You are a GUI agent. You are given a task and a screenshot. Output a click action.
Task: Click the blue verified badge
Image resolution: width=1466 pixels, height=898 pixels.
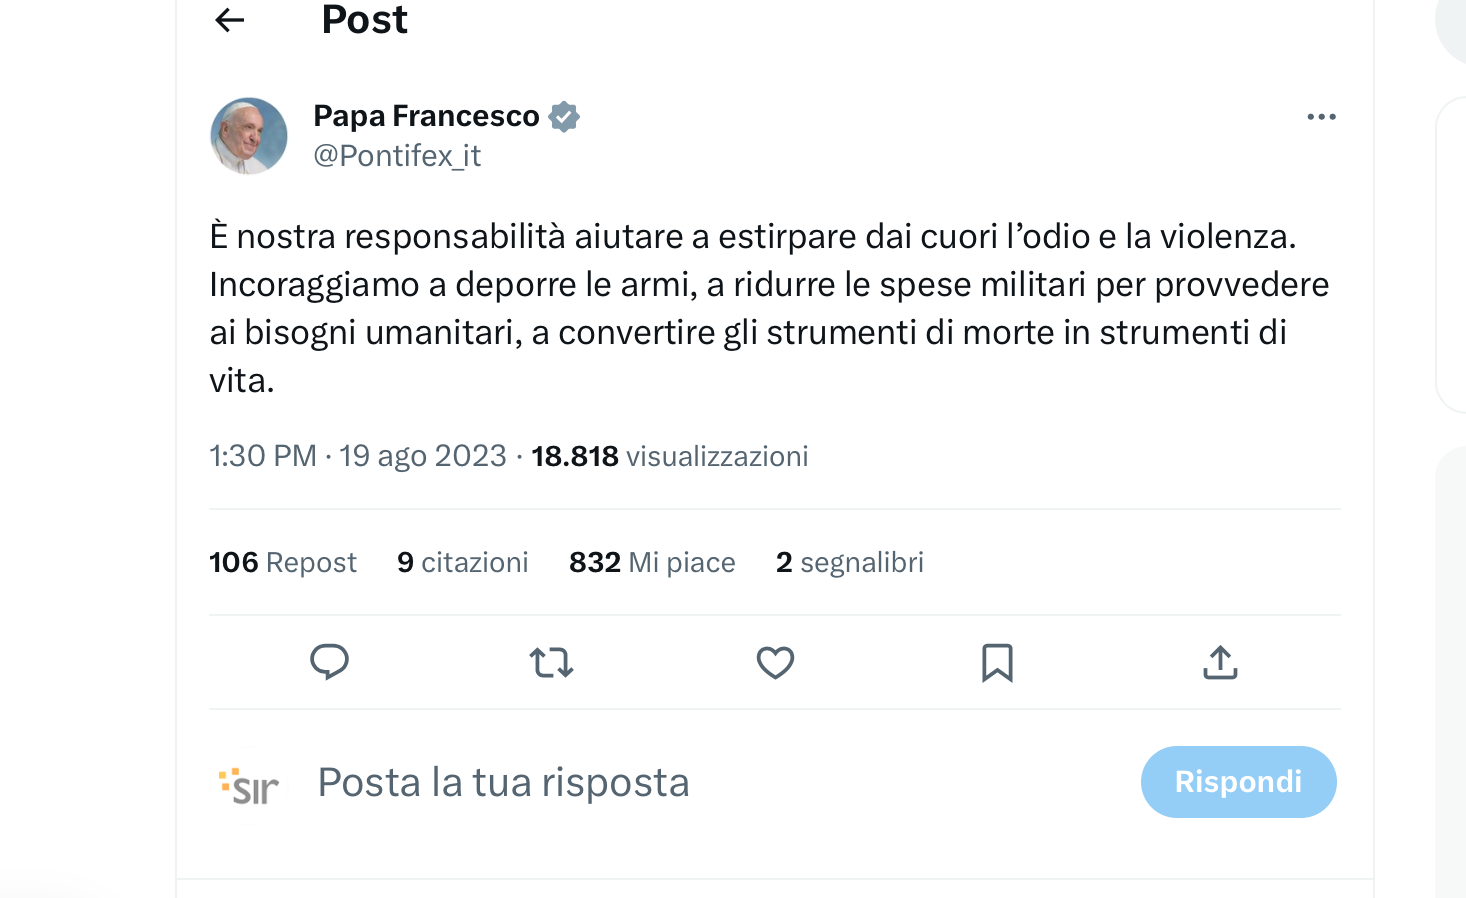tap(564, 117)
